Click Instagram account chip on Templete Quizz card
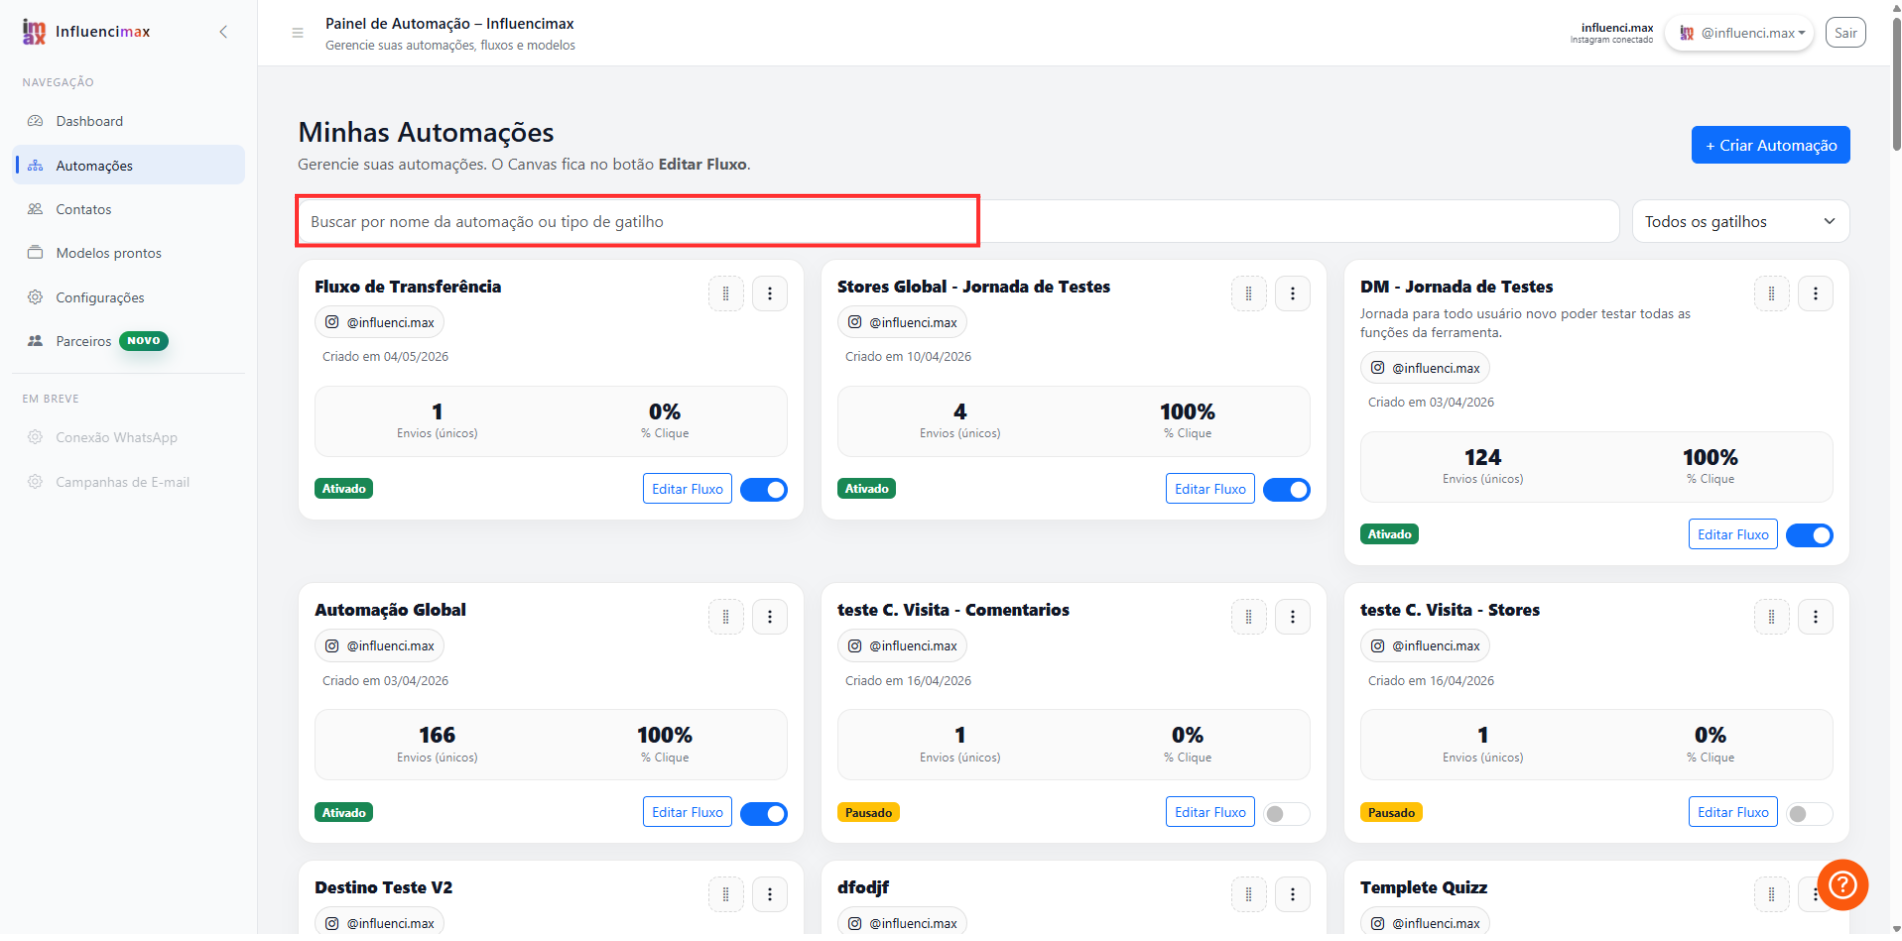The height and width of the screenshot is (941, 1902). click(1425, 923)
